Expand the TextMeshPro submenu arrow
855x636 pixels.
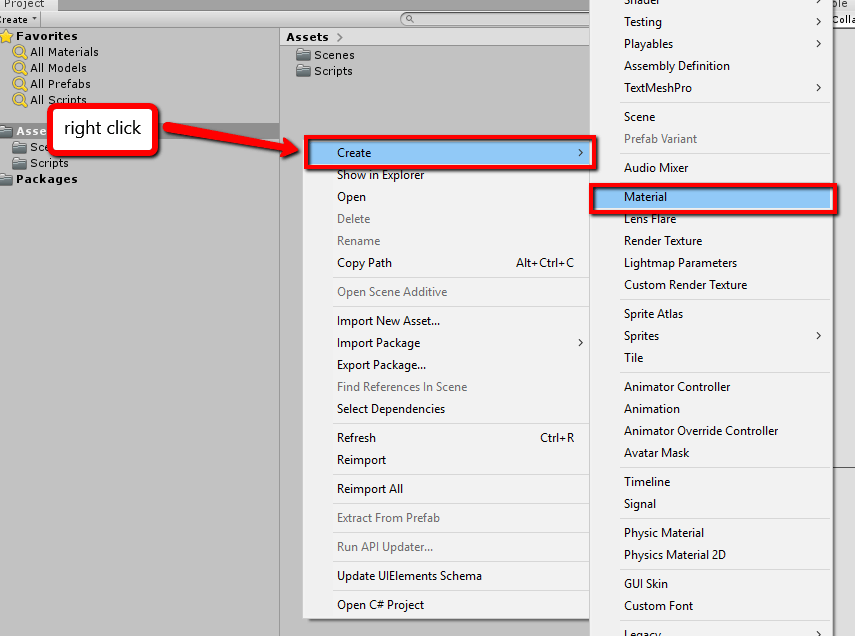coord(818,87)
